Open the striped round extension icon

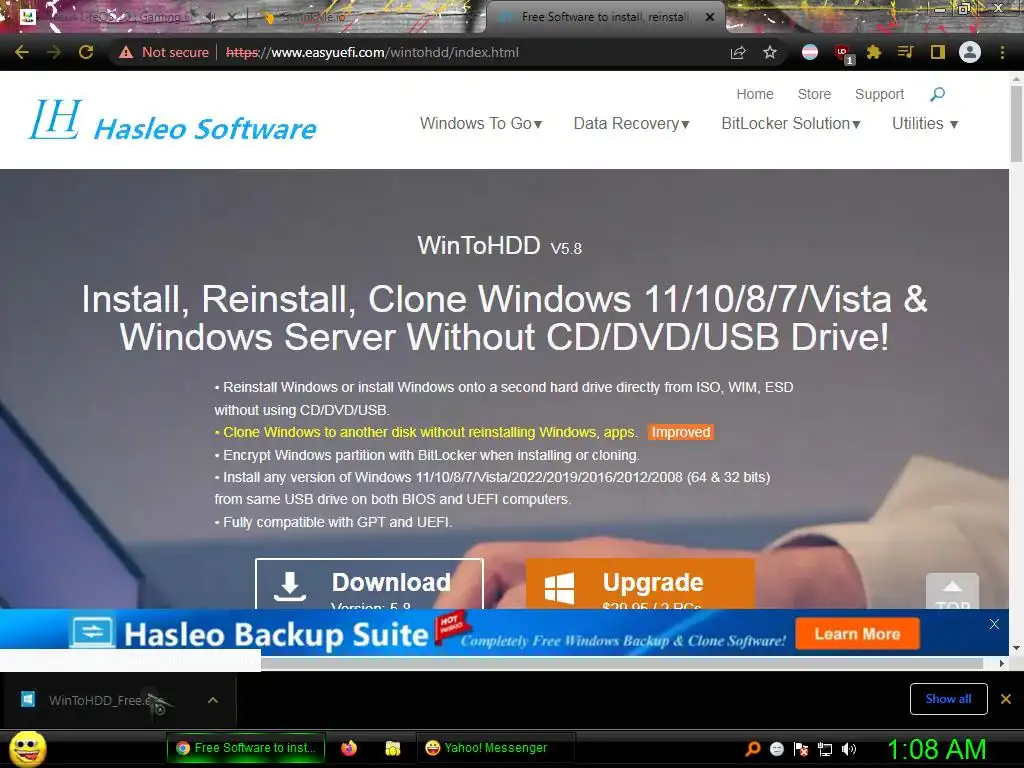coord(810,52)
